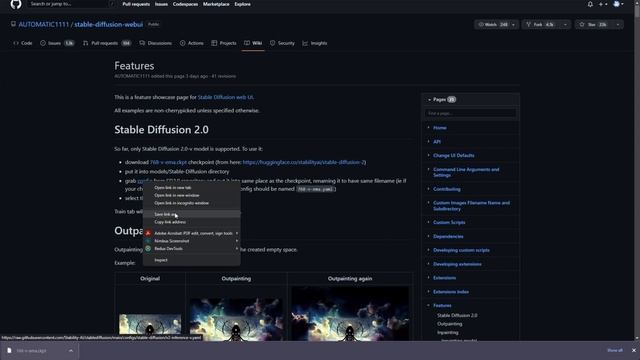
Task: Click Show all in downloads bar
Action: point(615,350)
